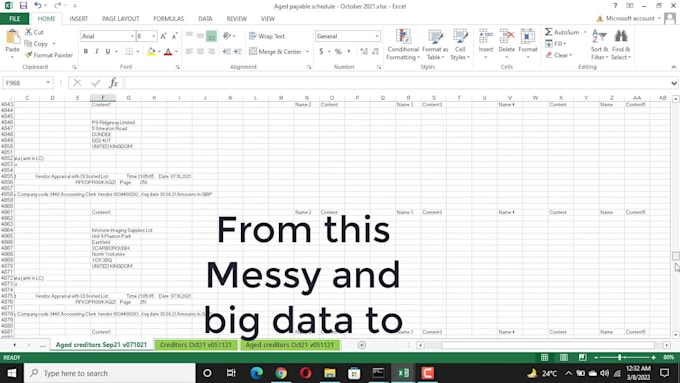Toggle Bold formatting
This screenshot has height=383, width=680.
(86, 52)
